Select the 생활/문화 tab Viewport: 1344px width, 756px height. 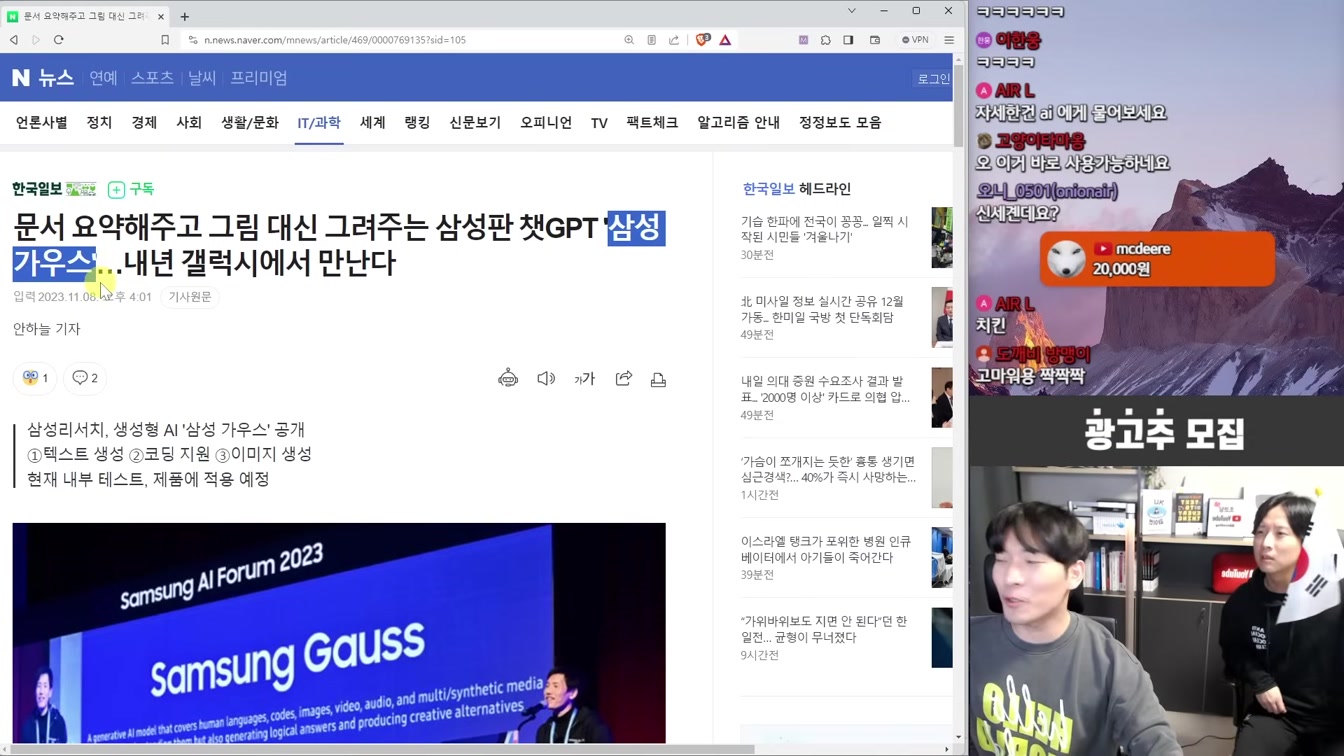coord(250,123)
